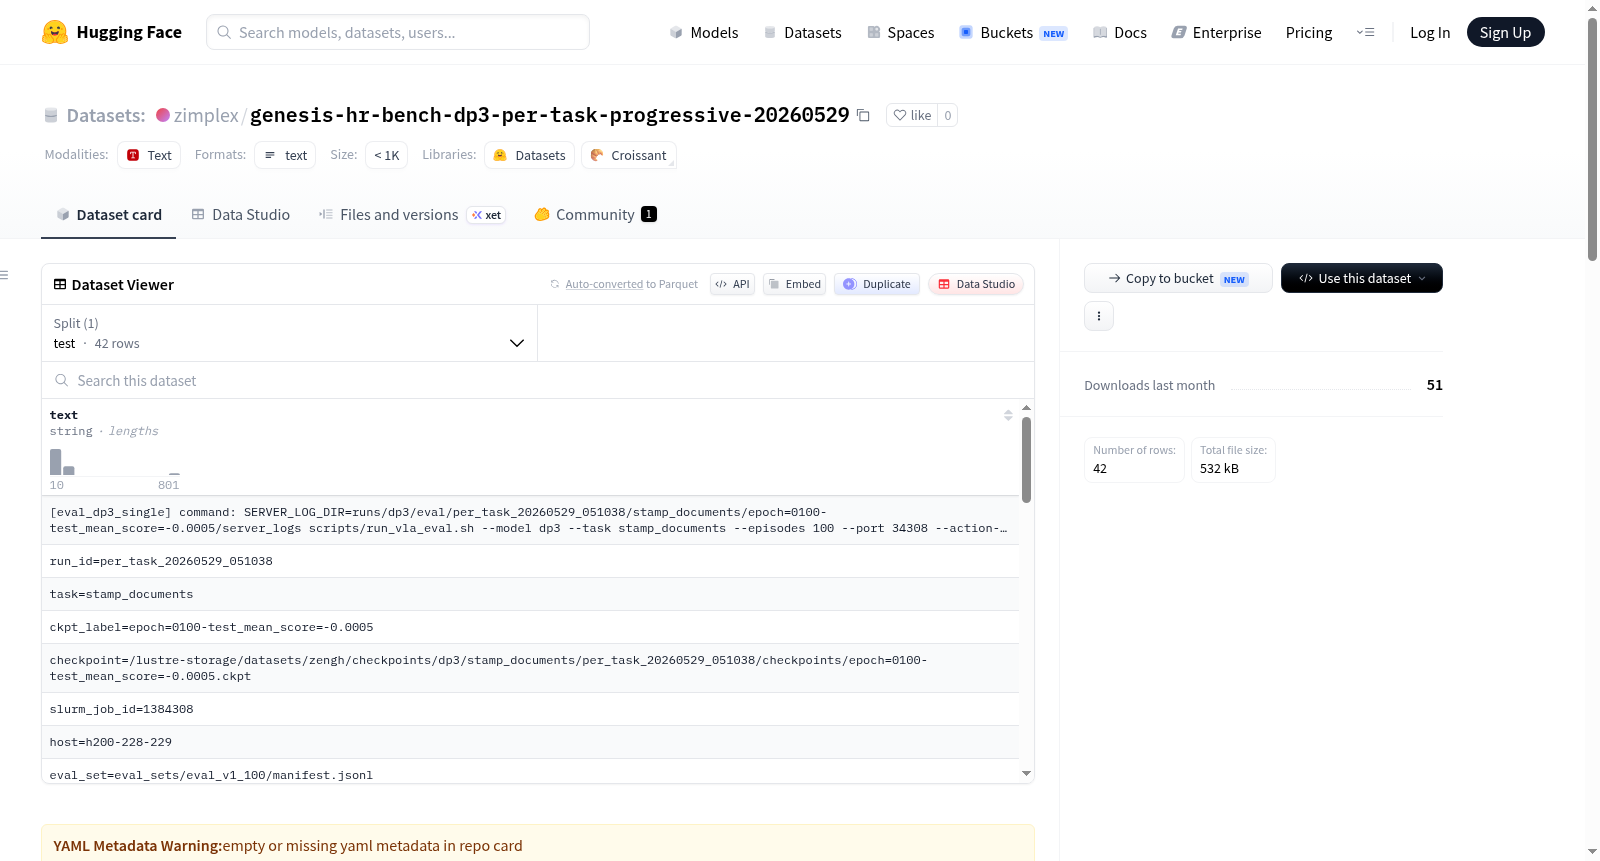The height and width of the screenshot is (861, 1600).
Task: Select the <1K size tag
Action: [x=386, y=155]
